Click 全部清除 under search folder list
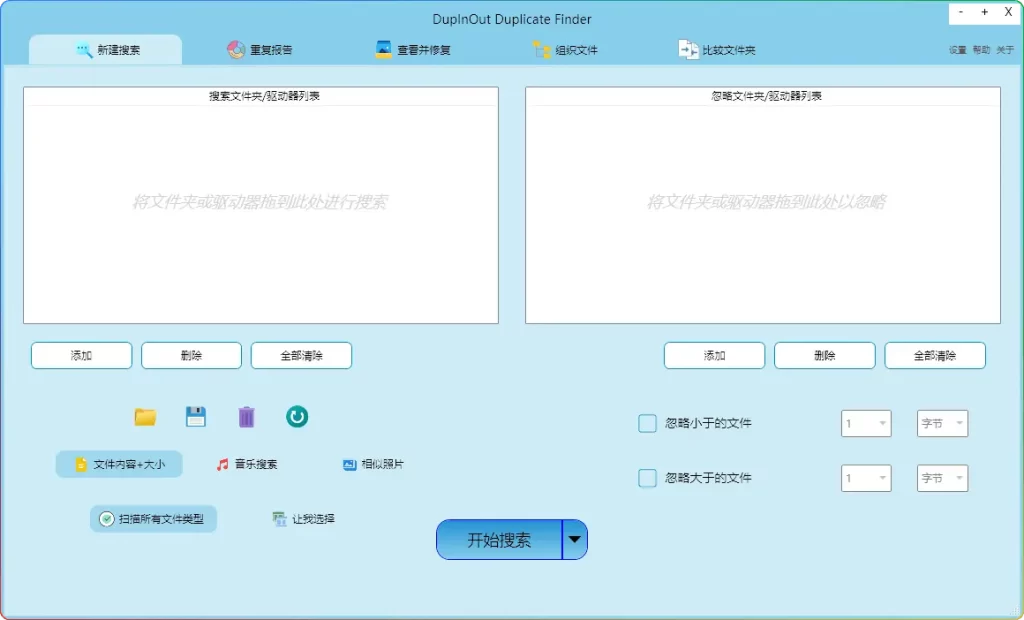The image size is (1024, 620). coord(301,355)
